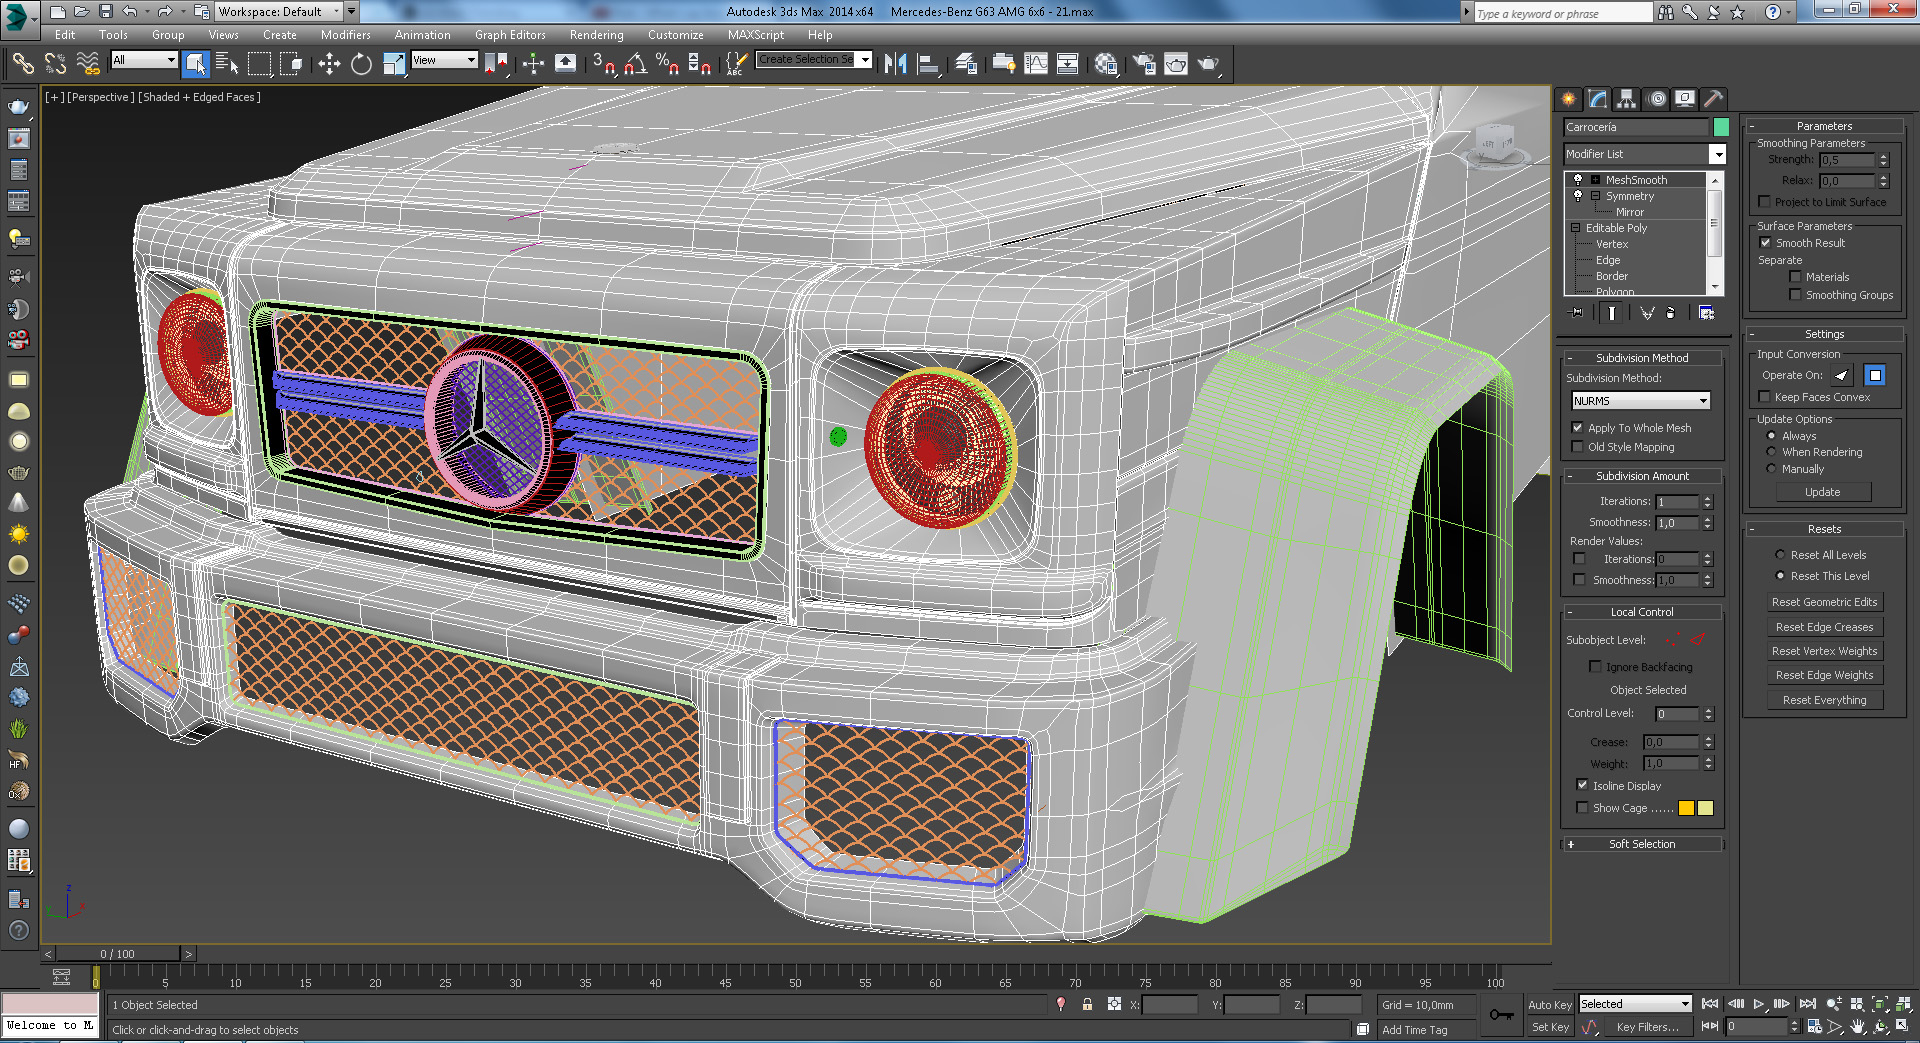Screen dimensions: 1920x1043
Task: Enable Project to Limit Surface checkbox
Action: pyautogui.click(x=1765, y=202)
